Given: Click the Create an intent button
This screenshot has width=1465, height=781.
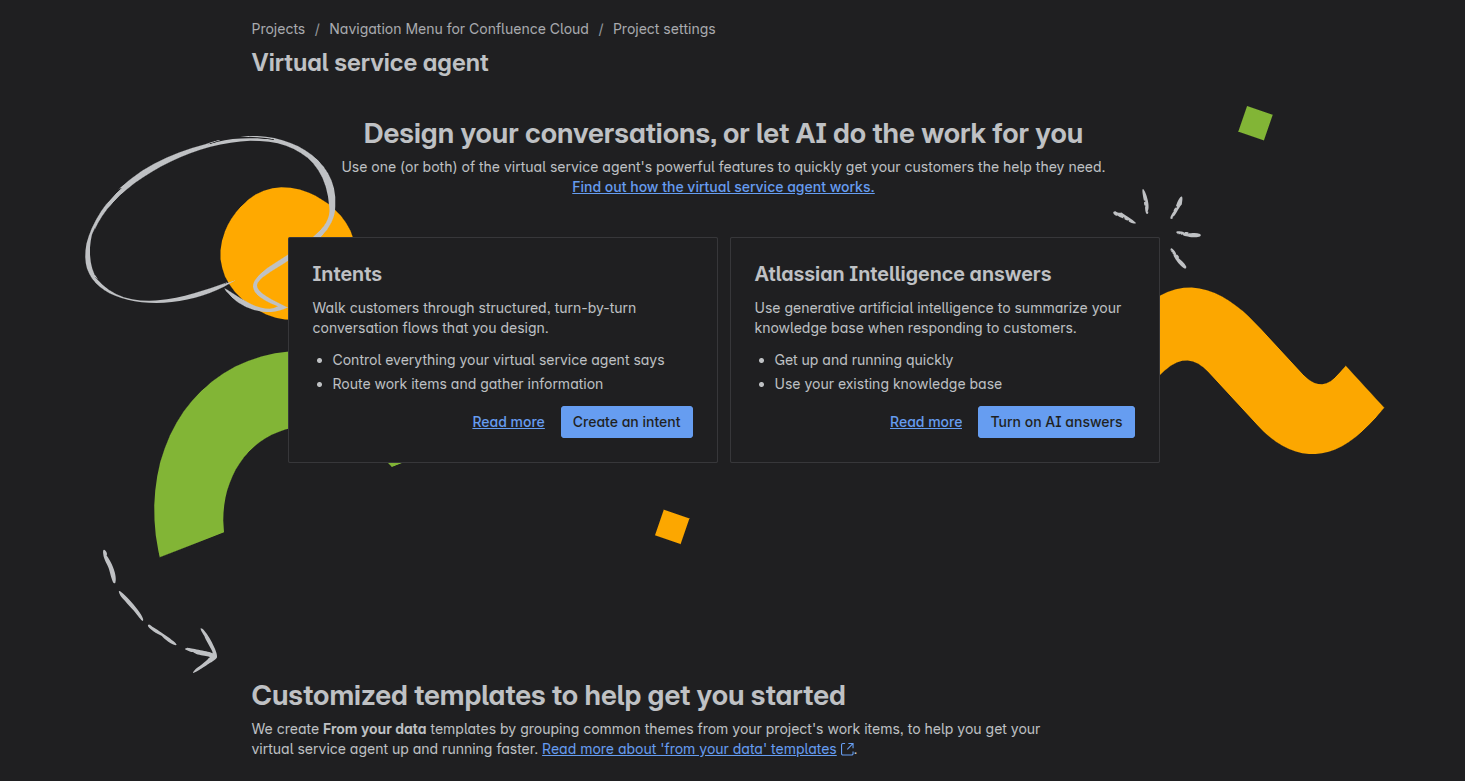Looking at the screenshot, I should tap(626, 422).
